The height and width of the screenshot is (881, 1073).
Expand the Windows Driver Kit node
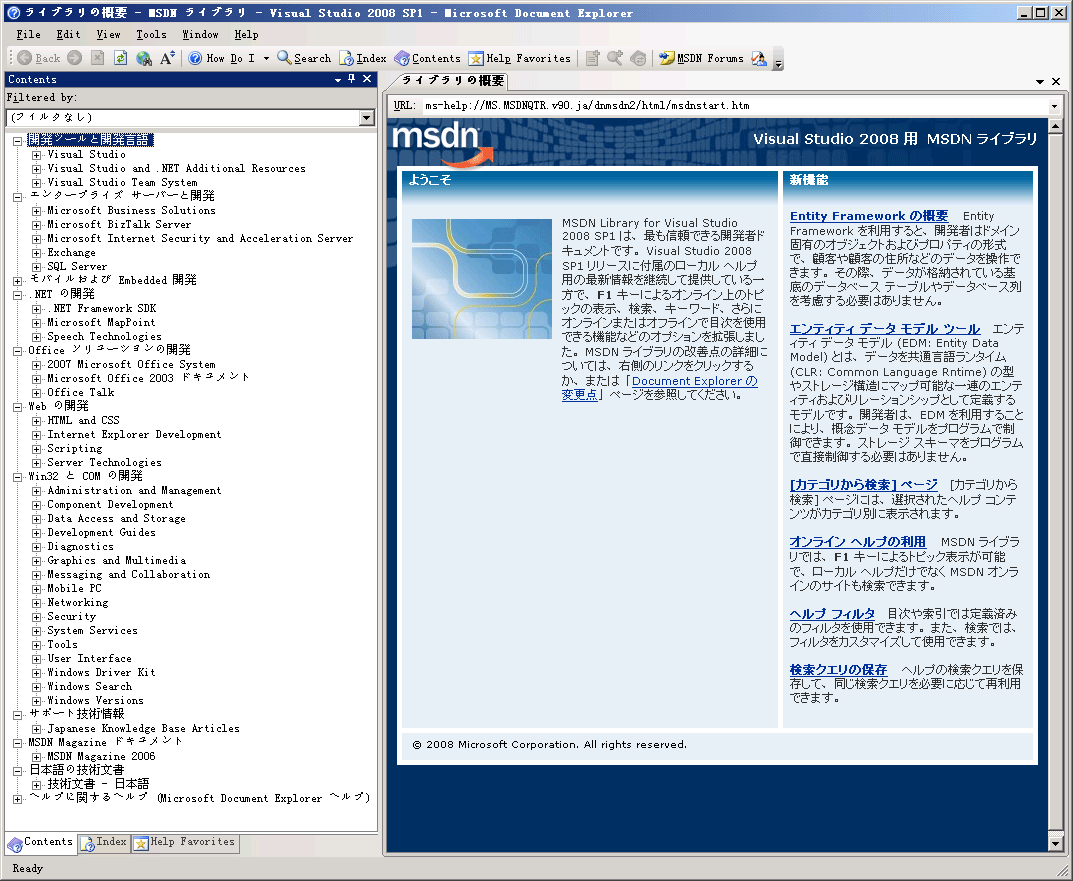tap(36, 673)
